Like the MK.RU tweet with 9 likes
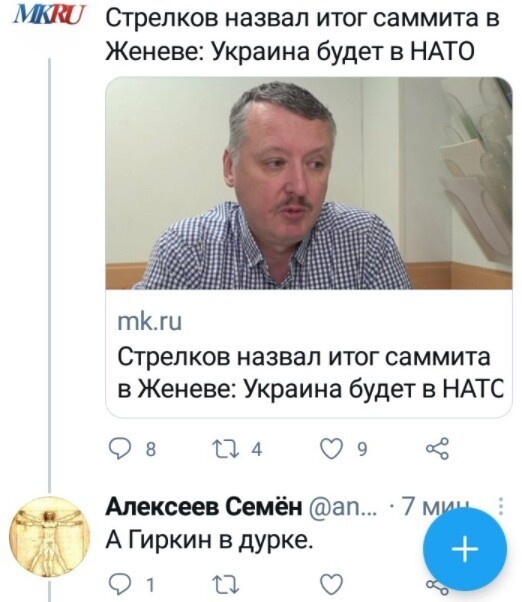The width and height of the screenshot is (522, 602). [x=332, y=448]
